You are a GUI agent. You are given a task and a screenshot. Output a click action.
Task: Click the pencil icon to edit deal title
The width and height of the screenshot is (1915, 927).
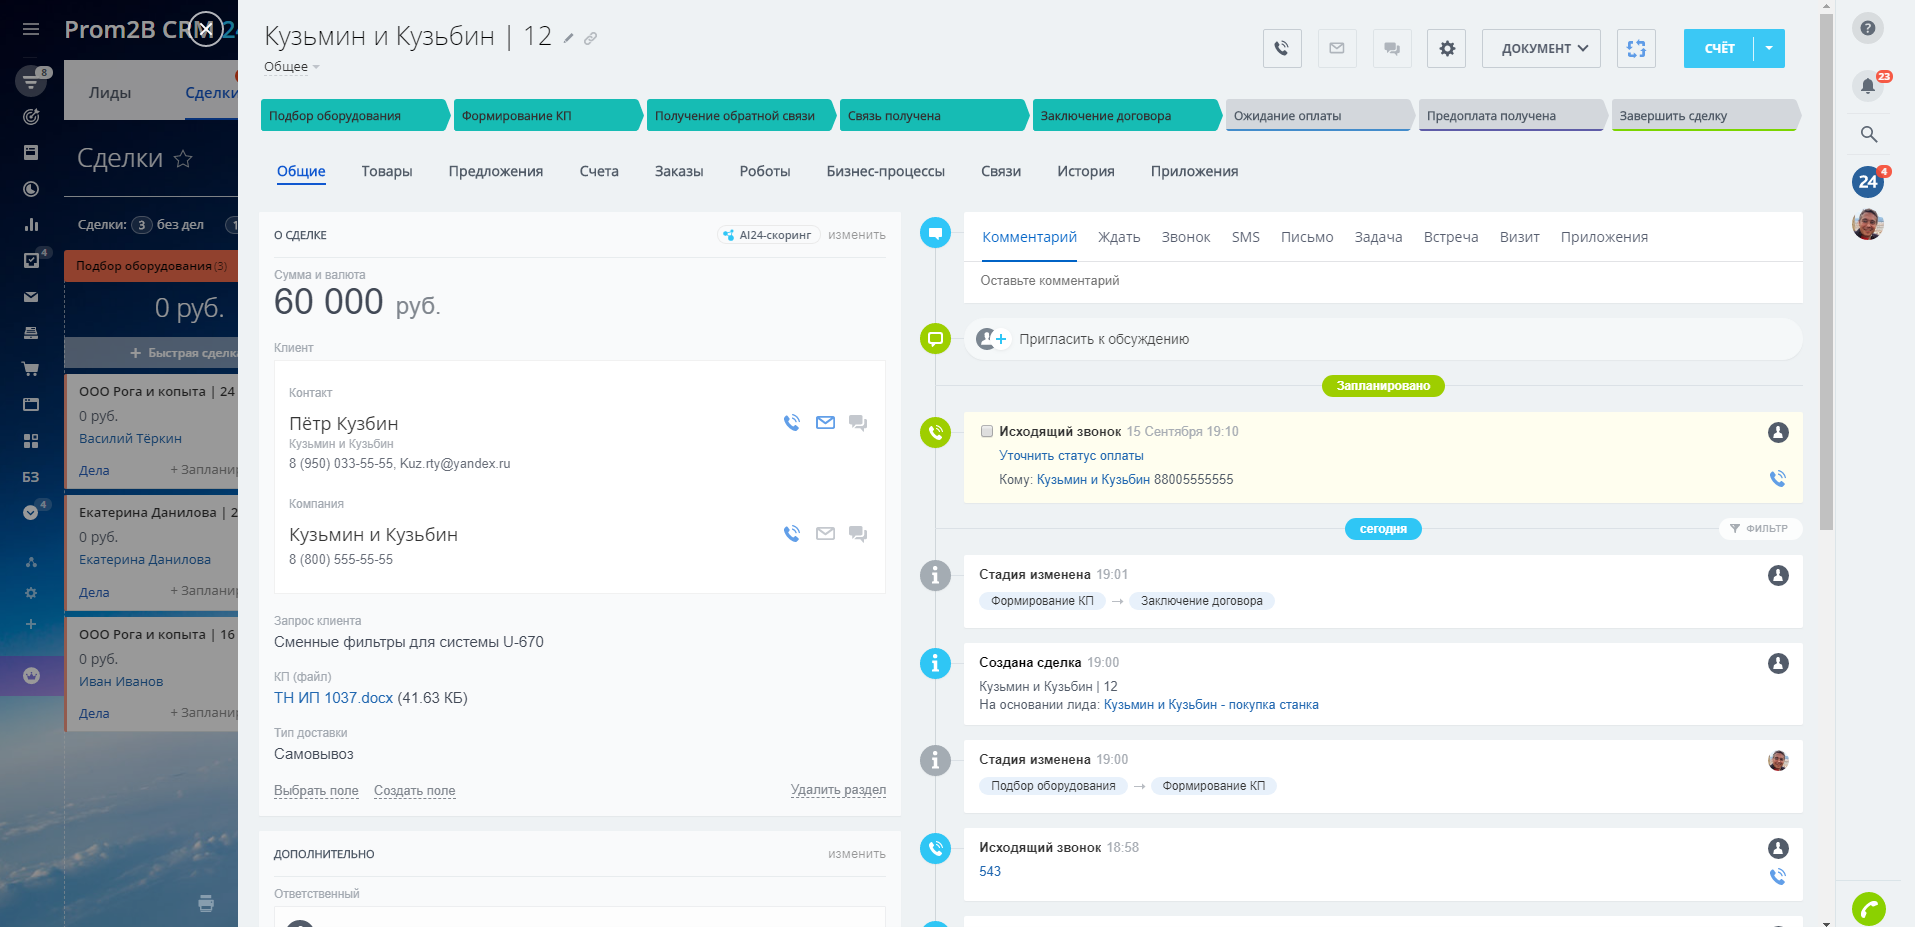pos(568,38)
